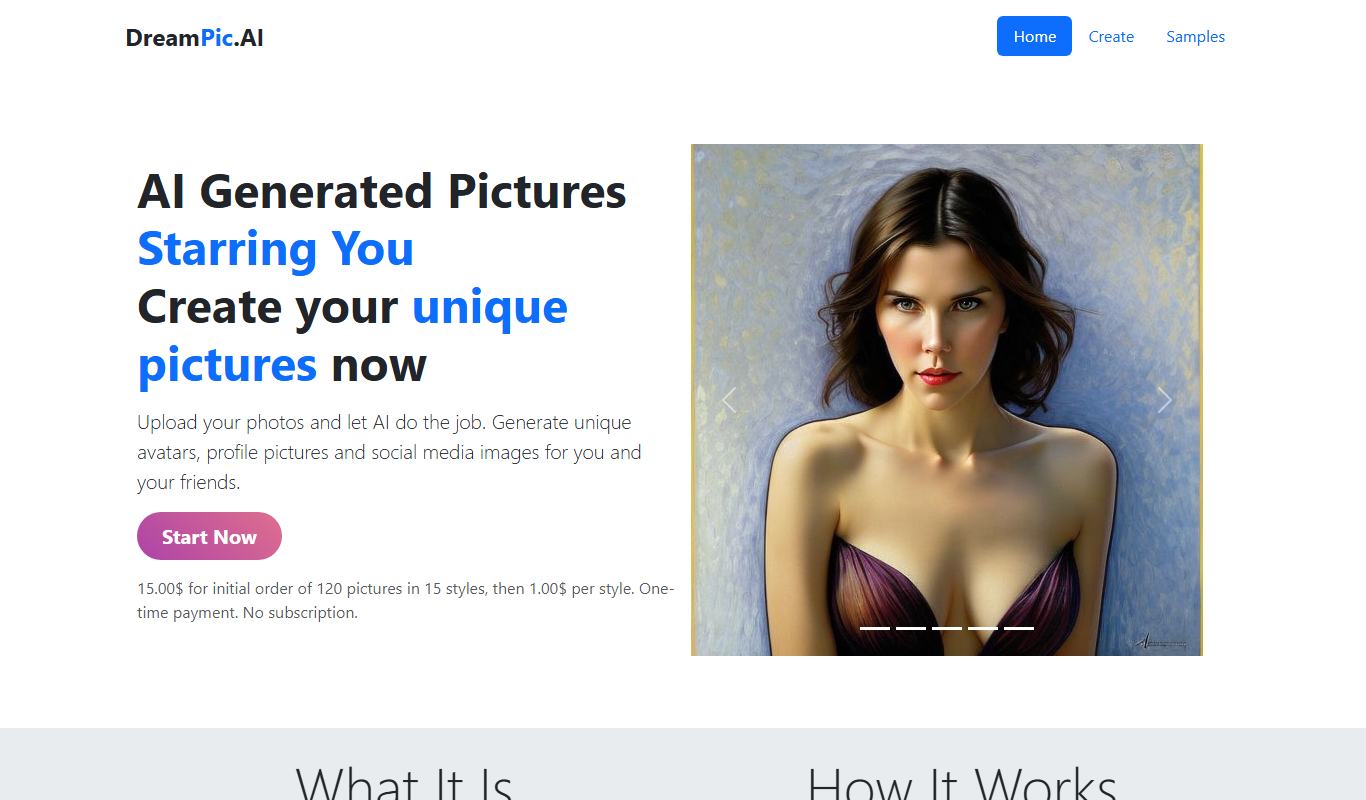Open the DreamPic.AI logo link

coord(195,38)
